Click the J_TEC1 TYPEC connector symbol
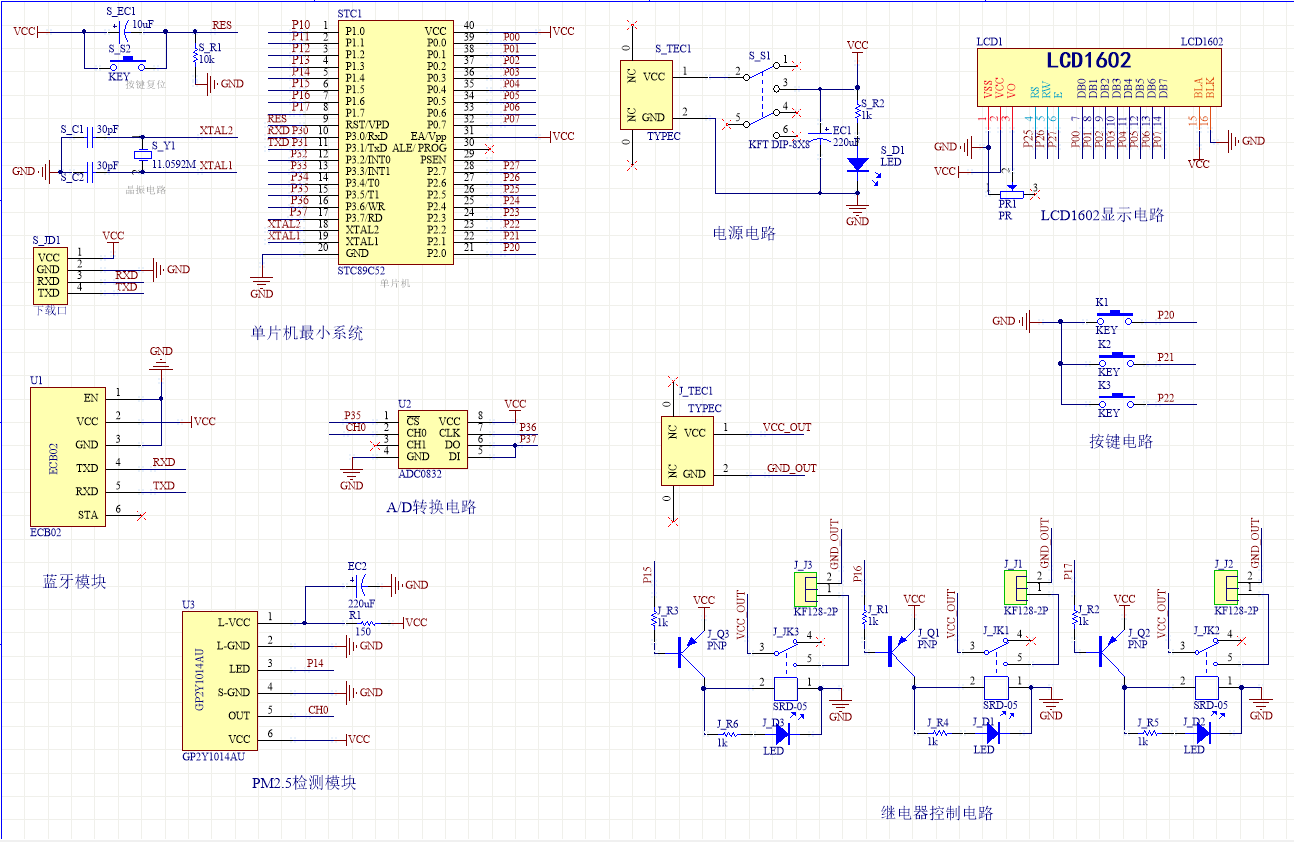 [686, 451]
